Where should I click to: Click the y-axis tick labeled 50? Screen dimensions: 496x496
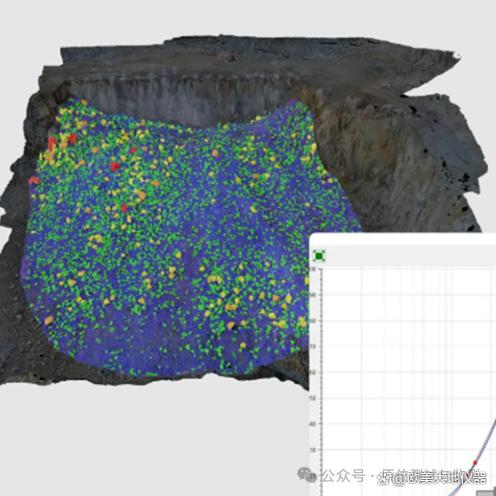(x=312, y=398)
